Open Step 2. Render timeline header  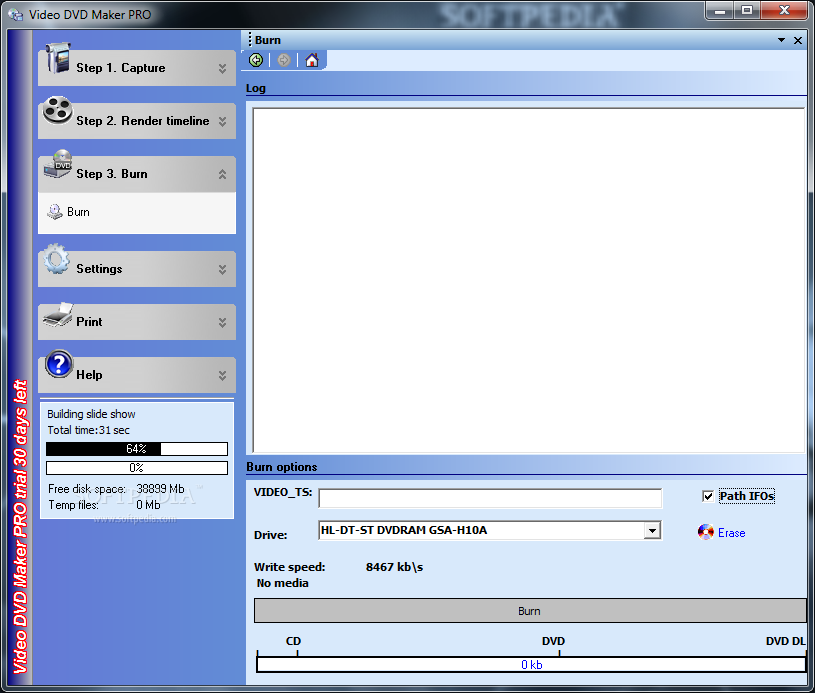pos(137,121)
